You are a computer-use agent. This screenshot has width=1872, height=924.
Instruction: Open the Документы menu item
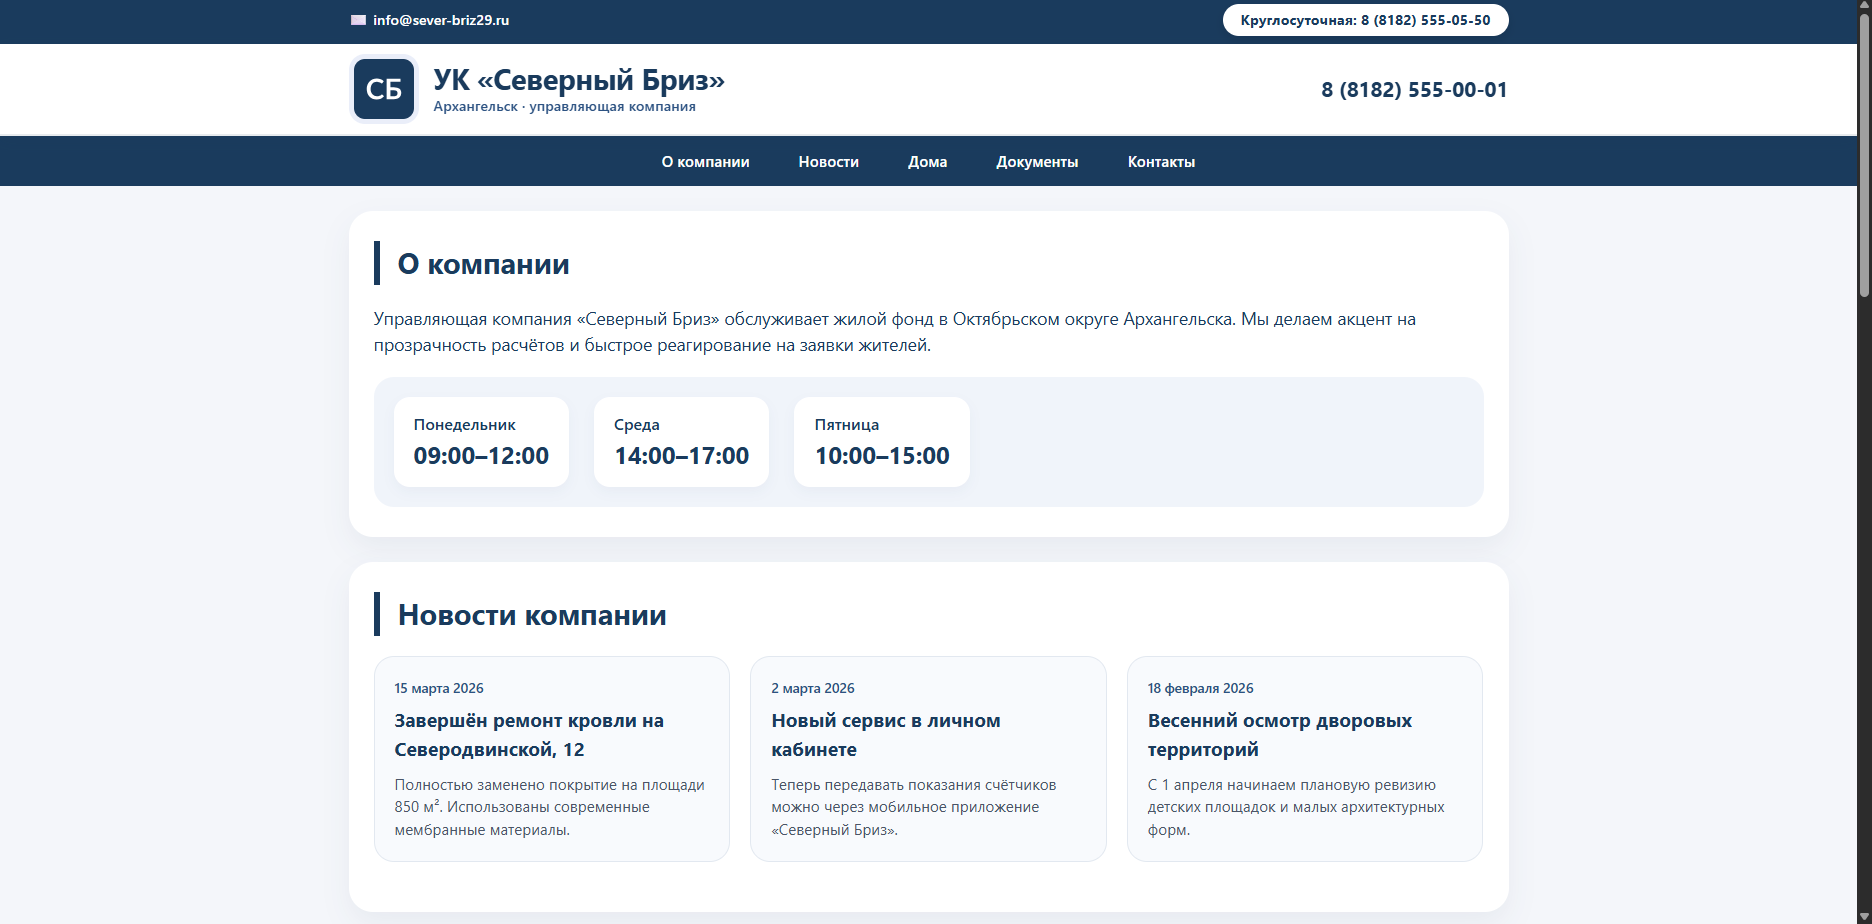tap(1037, 162)
